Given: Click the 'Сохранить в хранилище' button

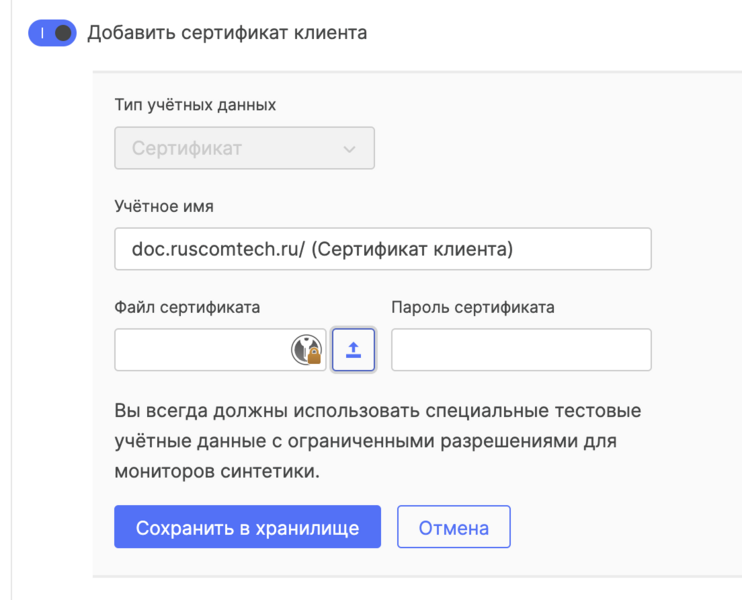Looking at the screenshot, I should click(x=247, y=527).
